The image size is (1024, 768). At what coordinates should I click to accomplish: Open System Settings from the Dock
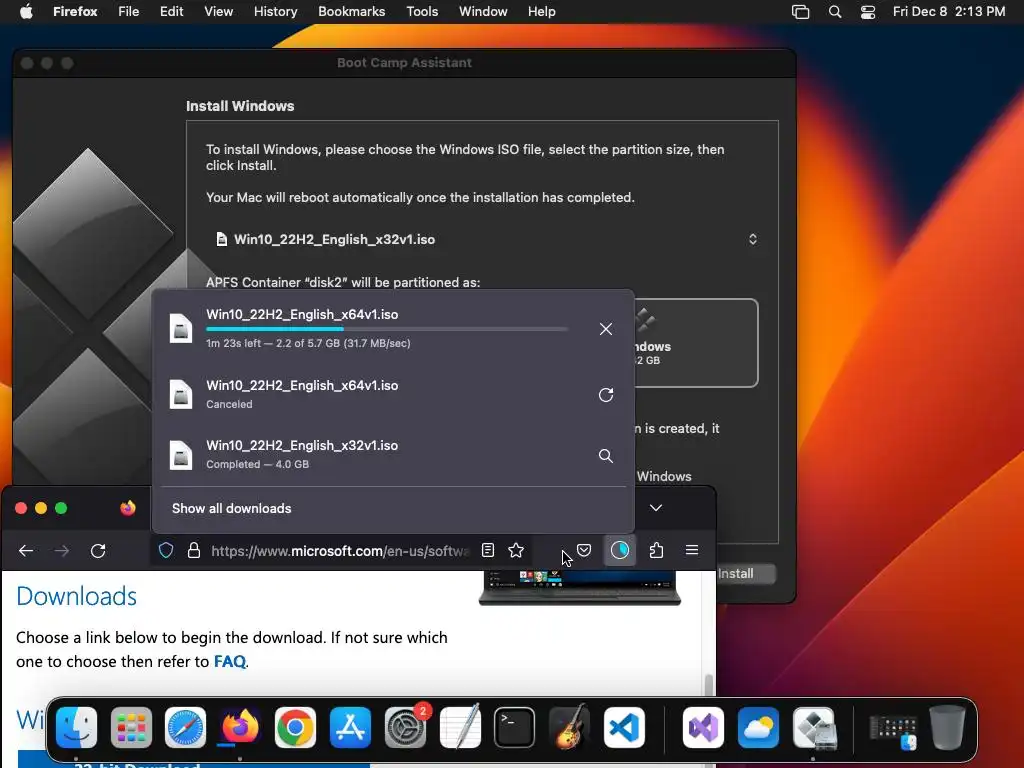pyautogui.click(x=406, y=727)
